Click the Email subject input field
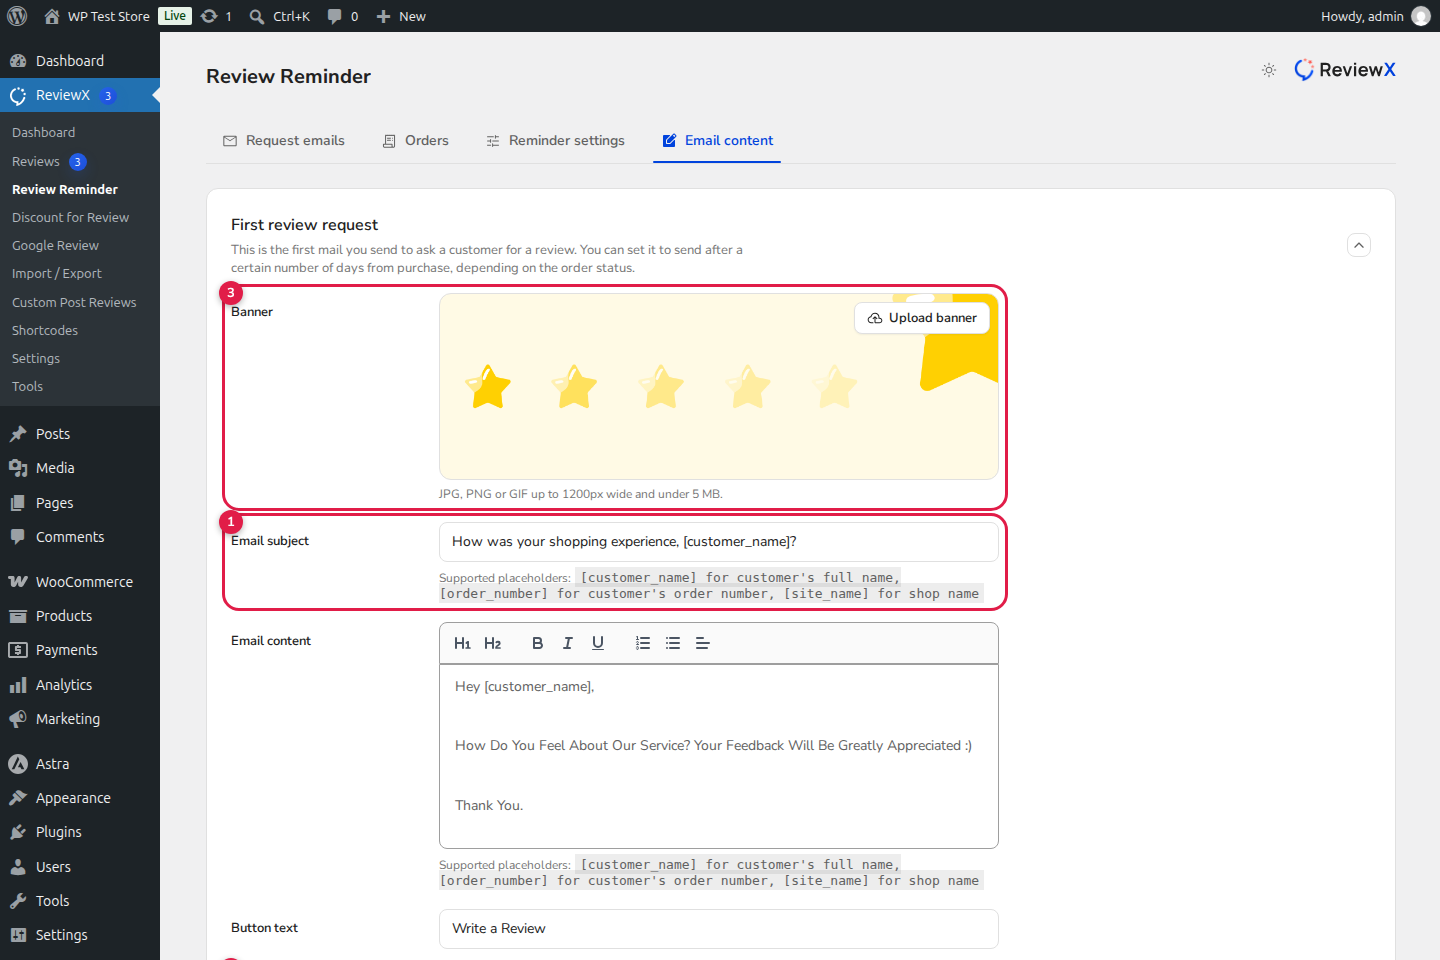Viewport: 1440px width, 960px height. pyautogui.click(x=719, y=542)
